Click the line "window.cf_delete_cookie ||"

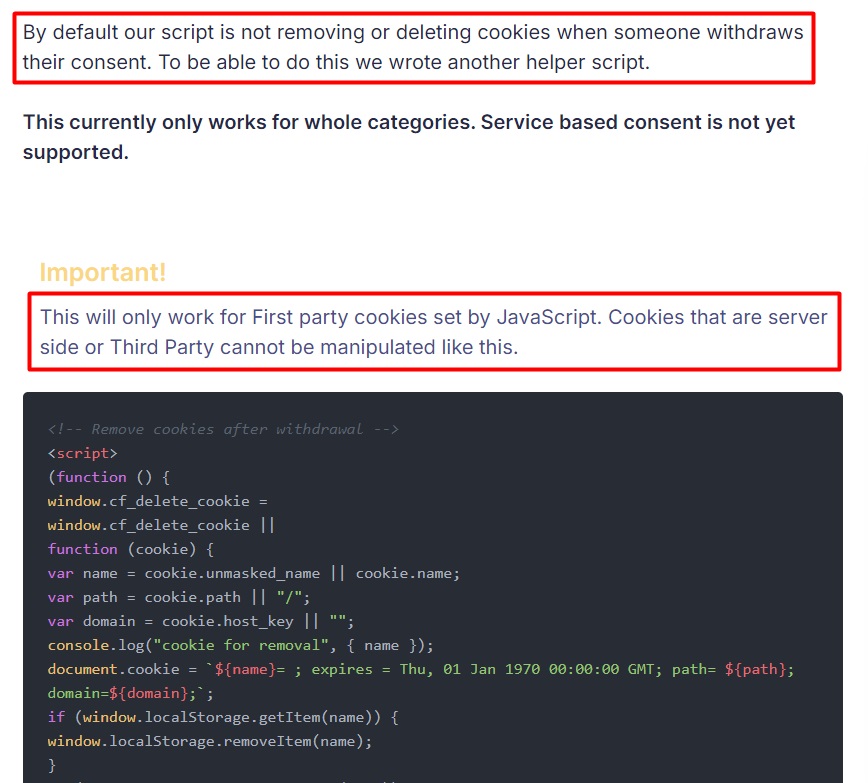pos(161,525)
